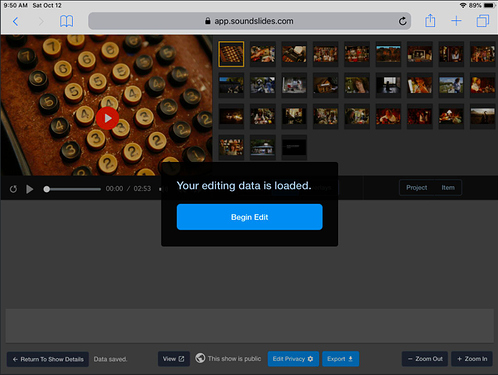Zoom In the timeline

(472, 359)
